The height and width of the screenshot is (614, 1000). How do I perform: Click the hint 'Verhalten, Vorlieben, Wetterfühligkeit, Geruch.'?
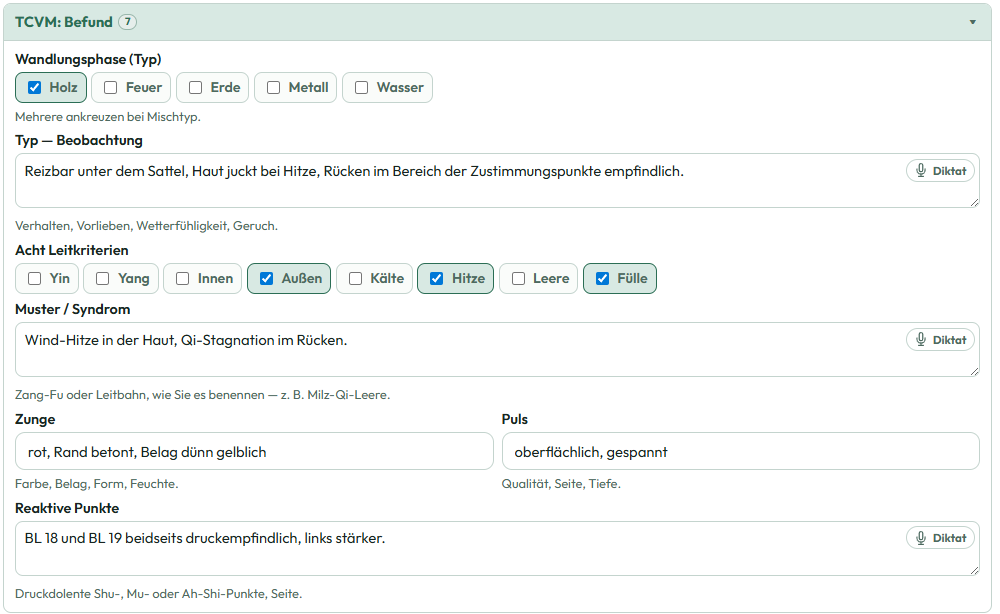(x=147, y=226)
